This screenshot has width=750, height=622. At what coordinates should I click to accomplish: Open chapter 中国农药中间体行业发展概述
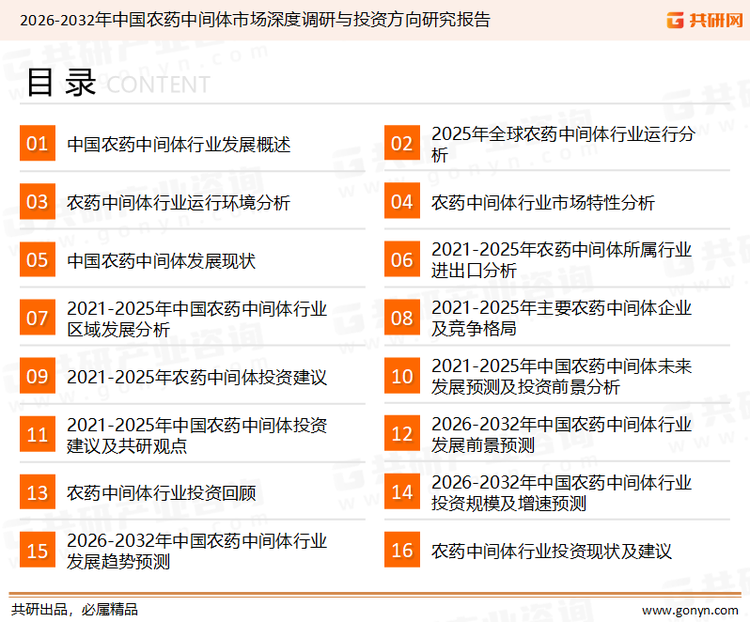tap(178, 145)
